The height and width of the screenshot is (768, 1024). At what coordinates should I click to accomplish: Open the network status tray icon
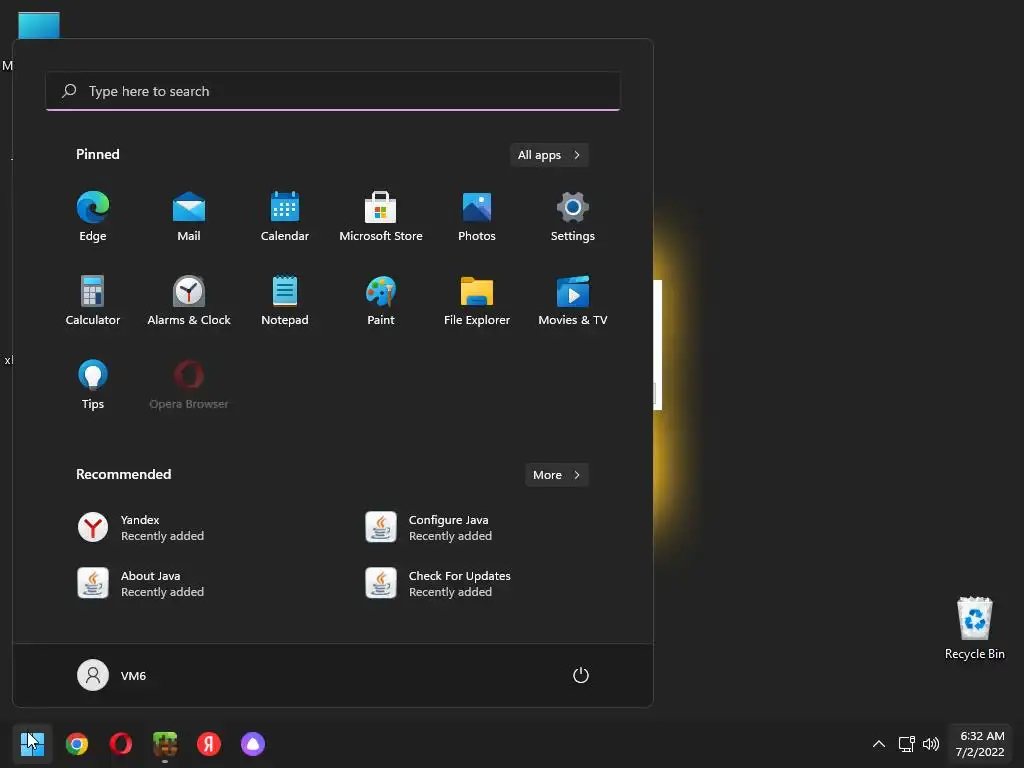906,744
